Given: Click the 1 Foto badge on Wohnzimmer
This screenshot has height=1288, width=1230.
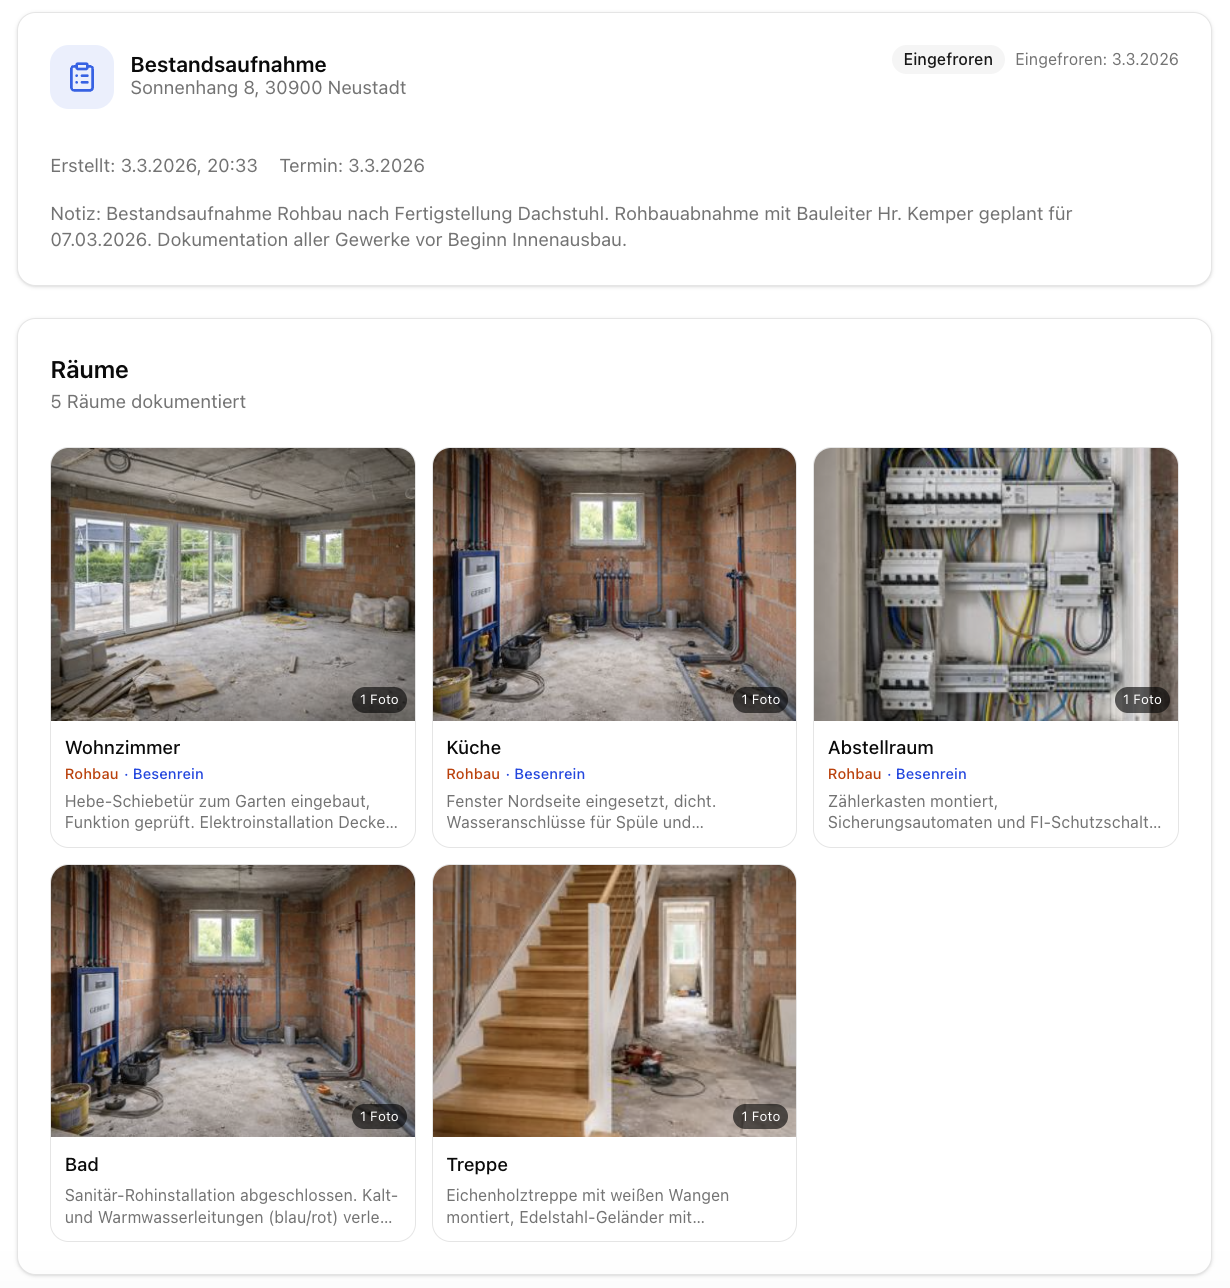Looking at the screenshot, I should [x=379, y=700].
